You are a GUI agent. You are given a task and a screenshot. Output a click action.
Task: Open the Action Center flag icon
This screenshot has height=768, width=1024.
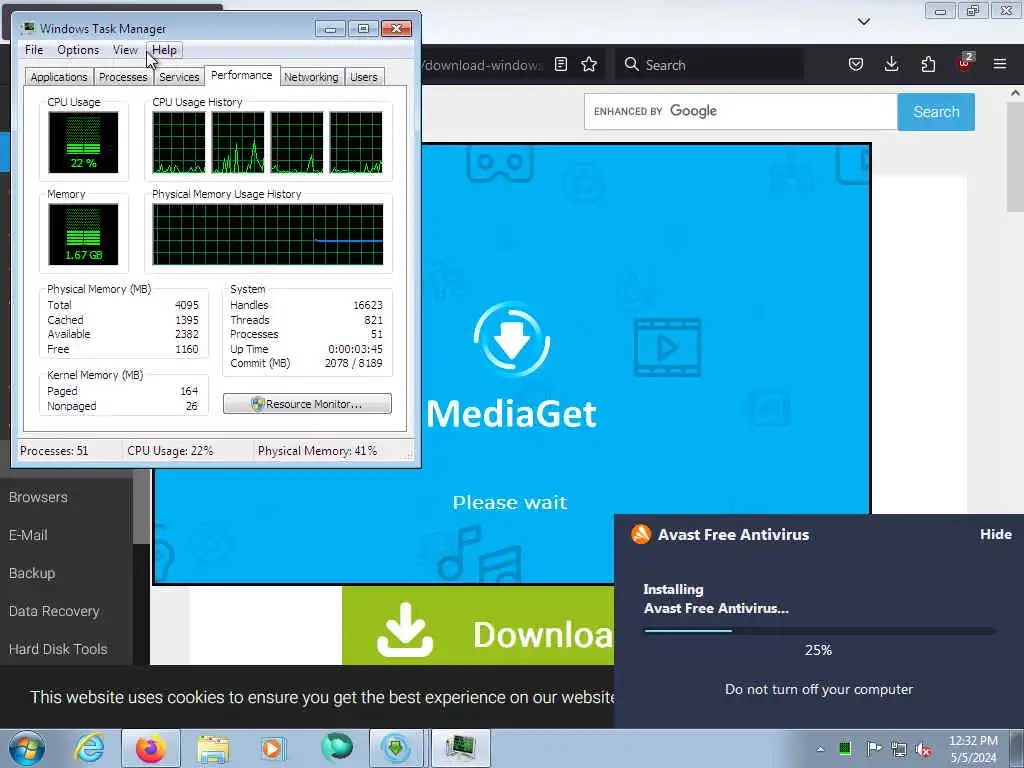point(873,748)
